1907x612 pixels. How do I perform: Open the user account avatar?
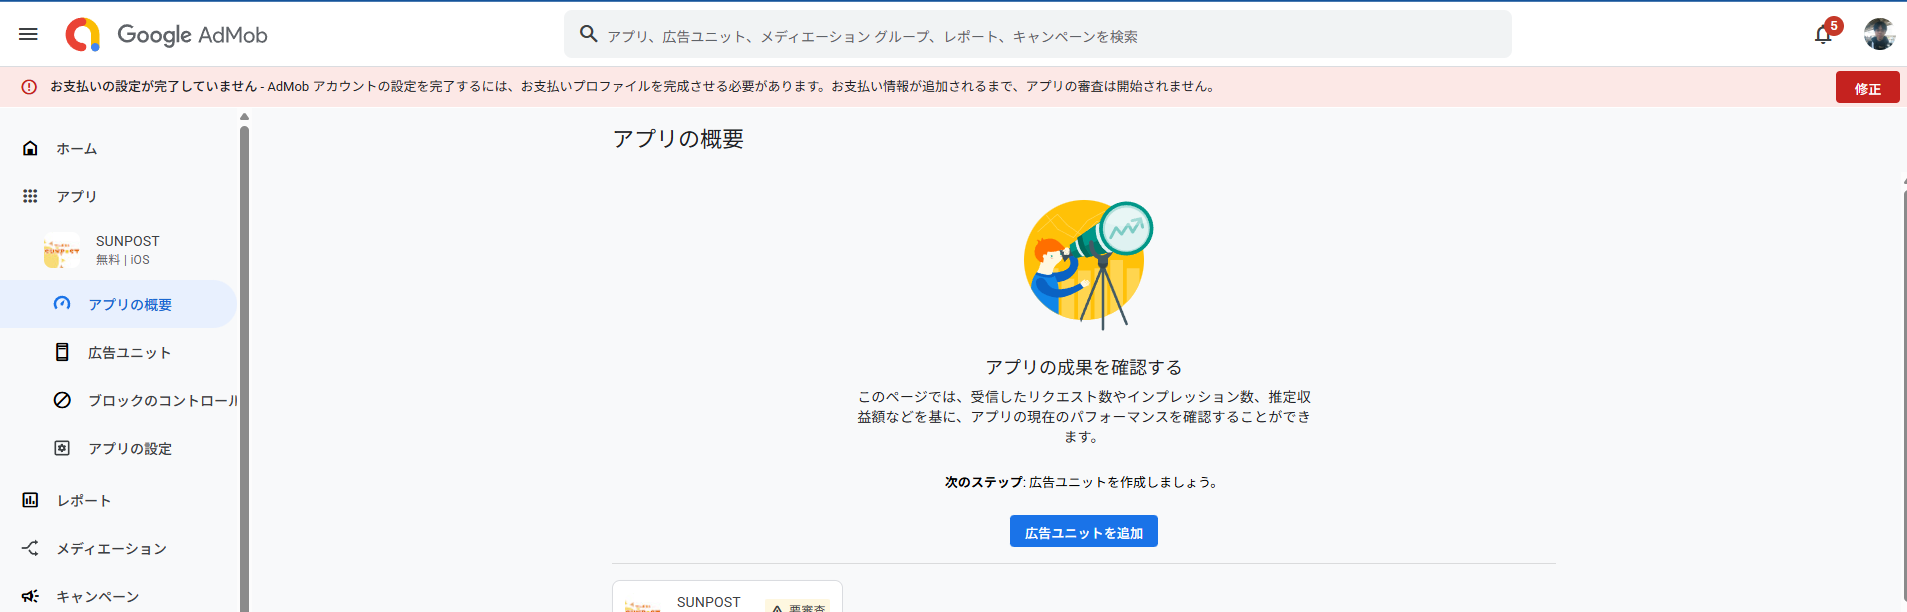coord(1879,34)
